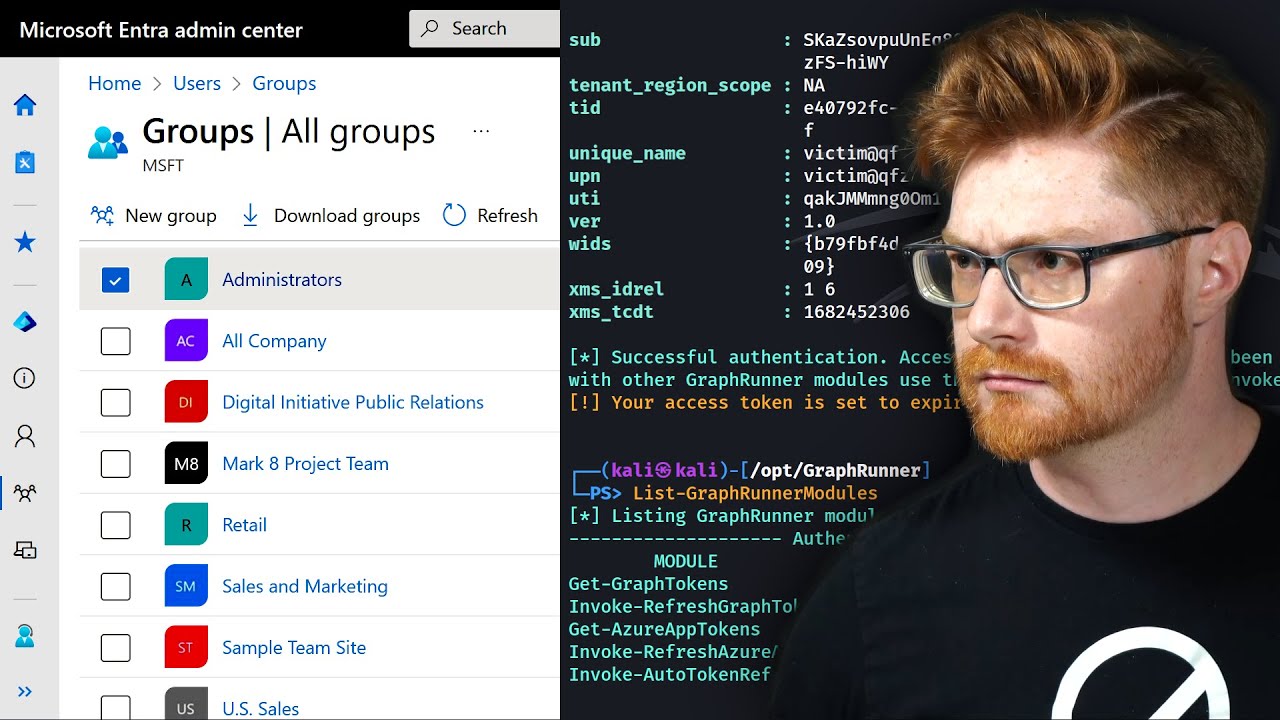Go to Groups breadcrumb
The width and height of the screenshot is (1280, 720).
284,83
